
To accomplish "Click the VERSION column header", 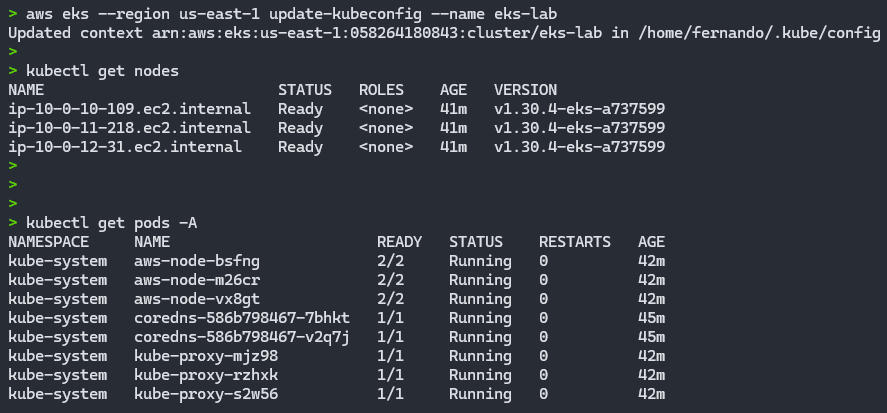I will 526,90.
